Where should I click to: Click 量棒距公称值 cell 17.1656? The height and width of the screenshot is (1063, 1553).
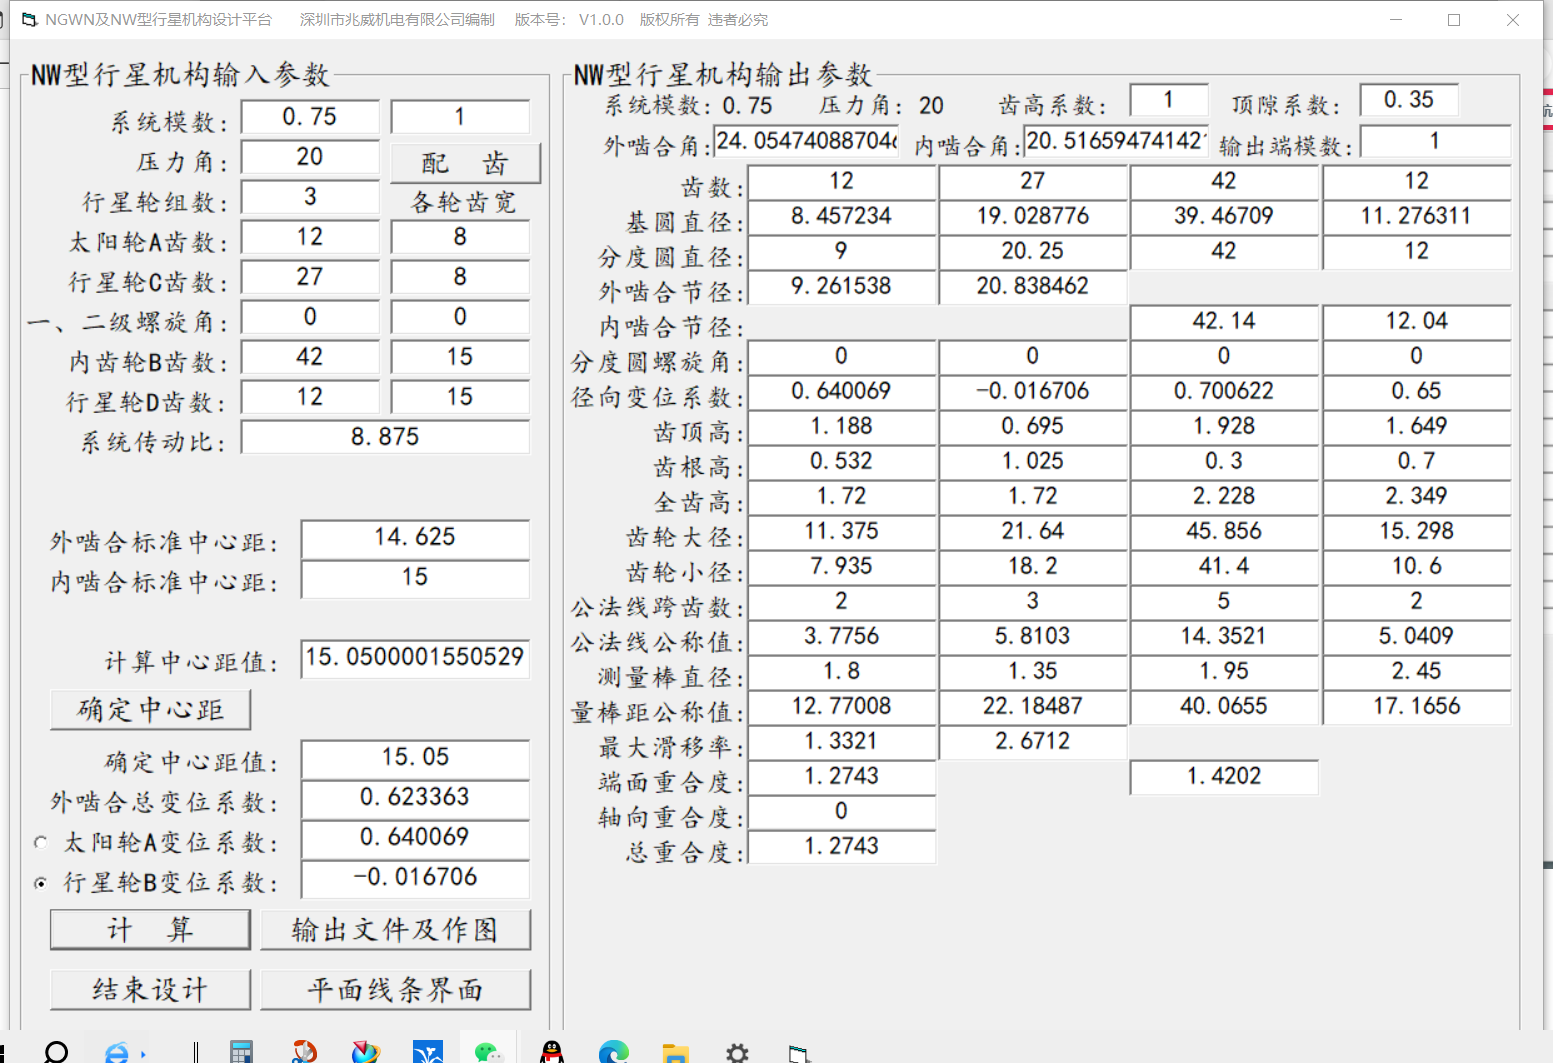tap(1417, 707)
